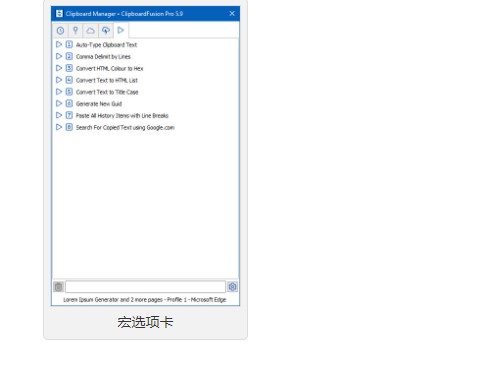Viewport: 487px width, 375px height.
Task: Select Convert Text to Title Case macro
Action: [107, 92]
